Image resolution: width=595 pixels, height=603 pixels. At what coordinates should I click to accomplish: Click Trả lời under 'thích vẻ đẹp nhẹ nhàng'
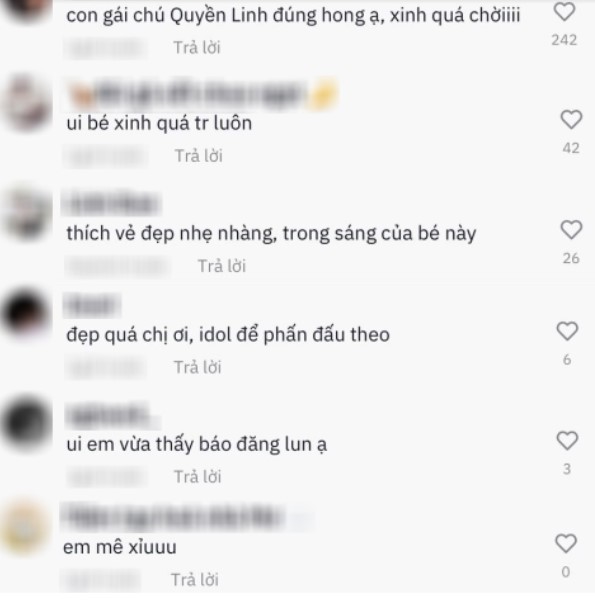222,266
